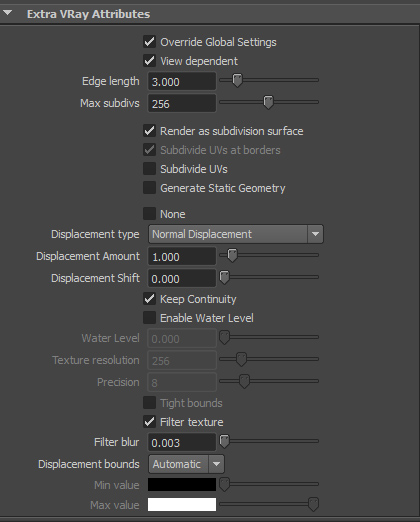The height and width of the screenshot is (522, 420).
Task: Click the Filter blur value field
Action: pyautogui.click(x=182, y=442)
